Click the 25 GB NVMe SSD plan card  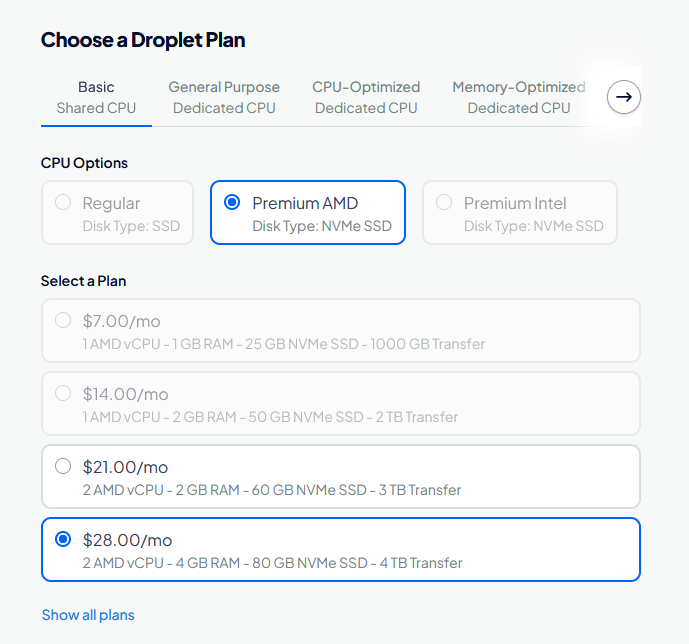[x=341, y=331]
